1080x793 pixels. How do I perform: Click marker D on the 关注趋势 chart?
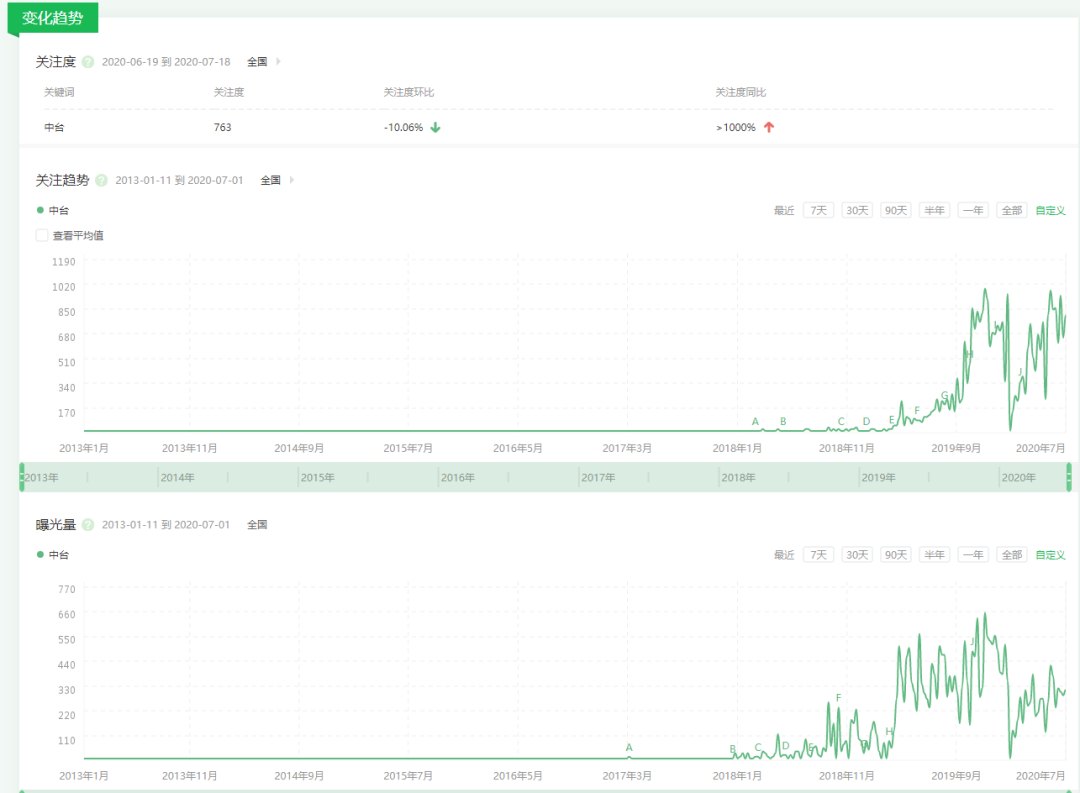[x=866, y=422]
